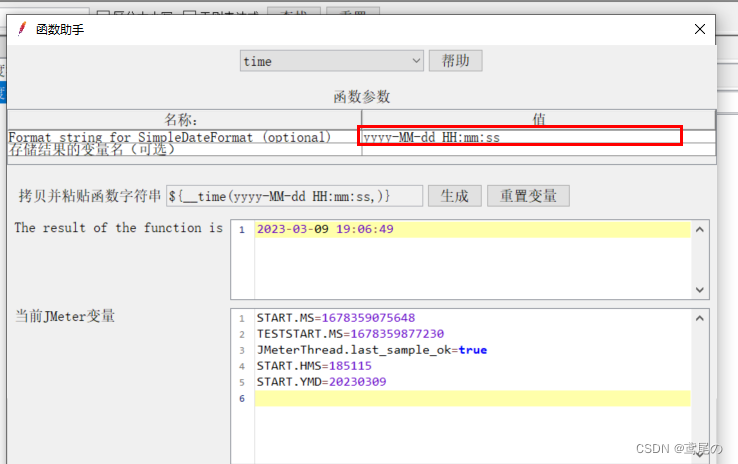Select the Format string for SimpleDateFormat row
The image size is (738, 464).
click(x=170, y=137)
